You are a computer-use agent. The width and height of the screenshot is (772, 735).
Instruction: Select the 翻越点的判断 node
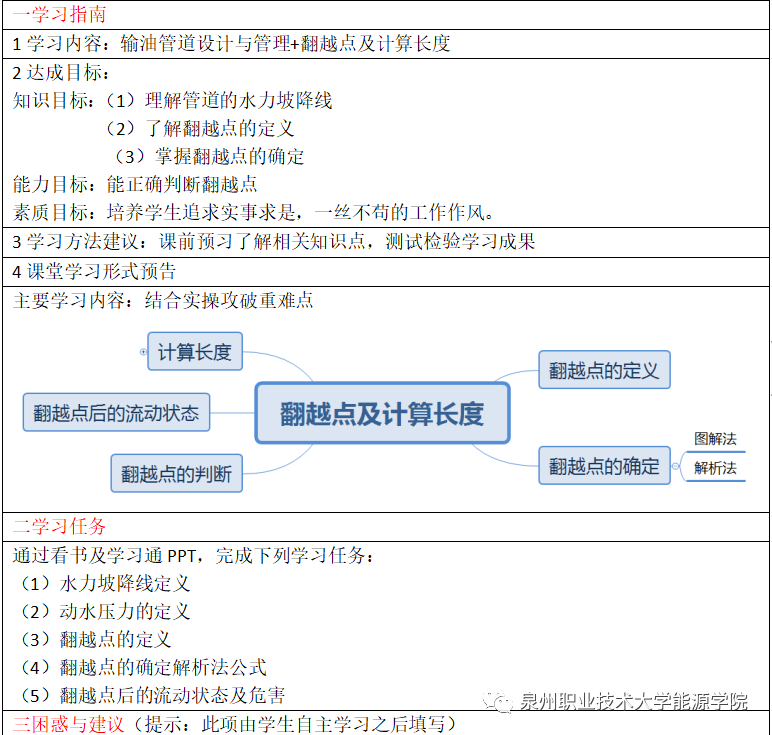click(176, 473)
